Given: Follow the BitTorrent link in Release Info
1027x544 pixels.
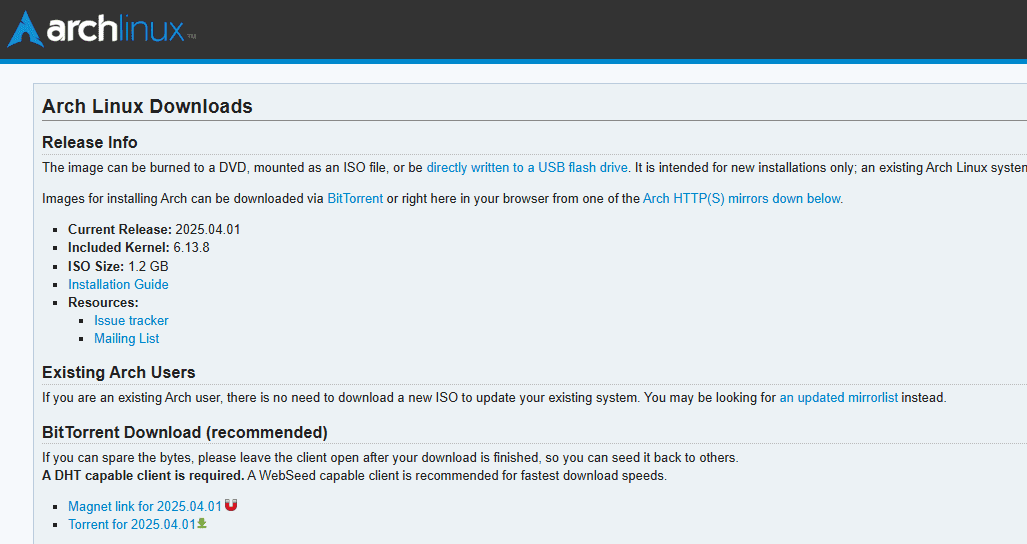Looking at the screenshot, I should pos(355,198).
